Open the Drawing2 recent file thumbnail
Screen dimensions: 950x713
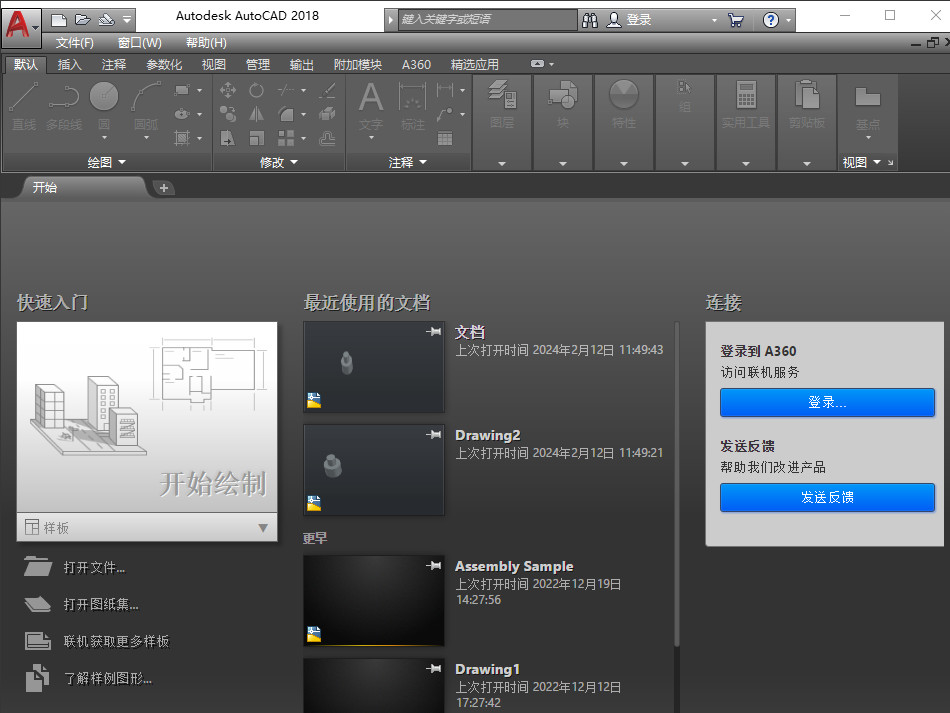pyautogui.click(x=374, y=470)
